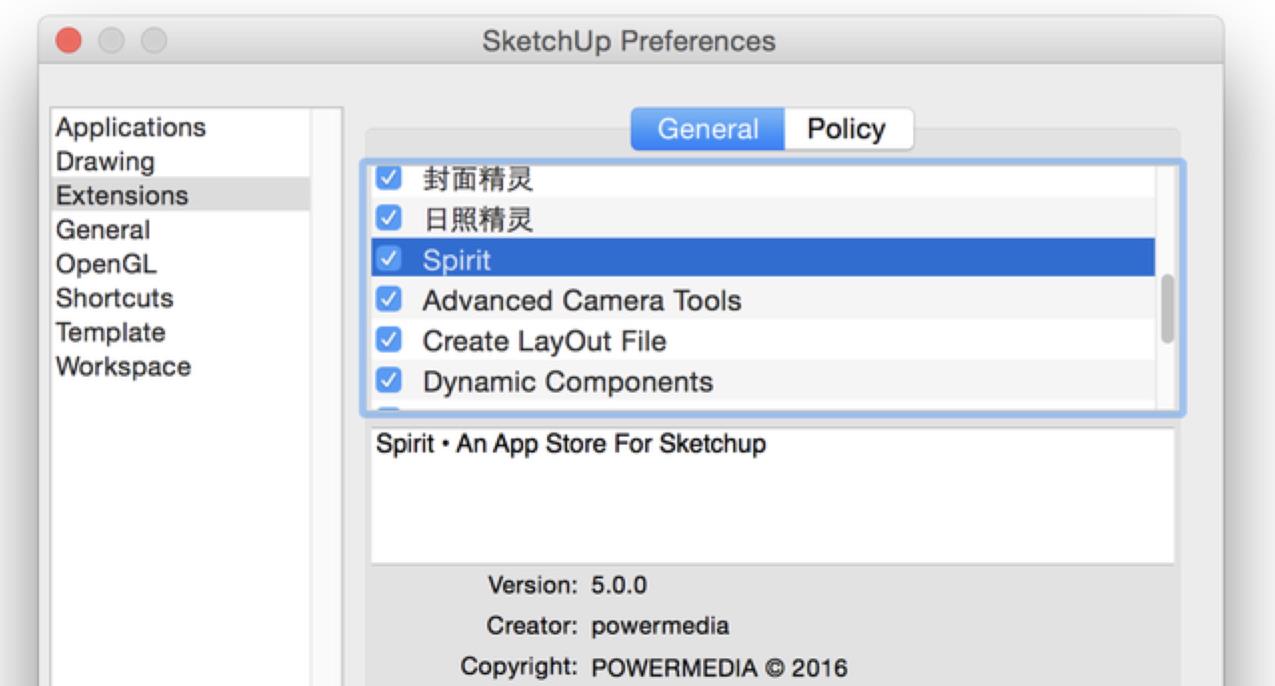Toggle the 封面精灵 extension checkbox
This screenshot has width=1275, height=686.
pos(390,180)
